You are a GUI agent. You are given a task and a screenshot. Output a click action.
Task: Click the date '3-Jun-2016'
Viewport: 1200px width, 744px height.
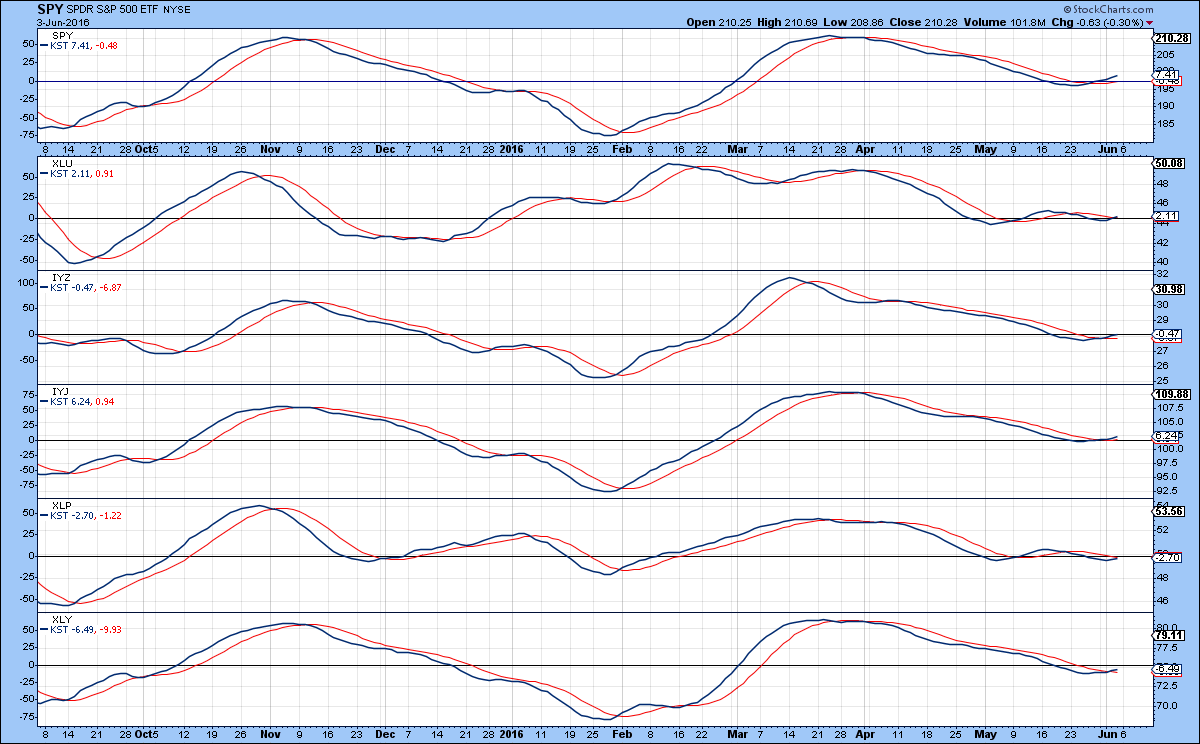click(62, 21)
